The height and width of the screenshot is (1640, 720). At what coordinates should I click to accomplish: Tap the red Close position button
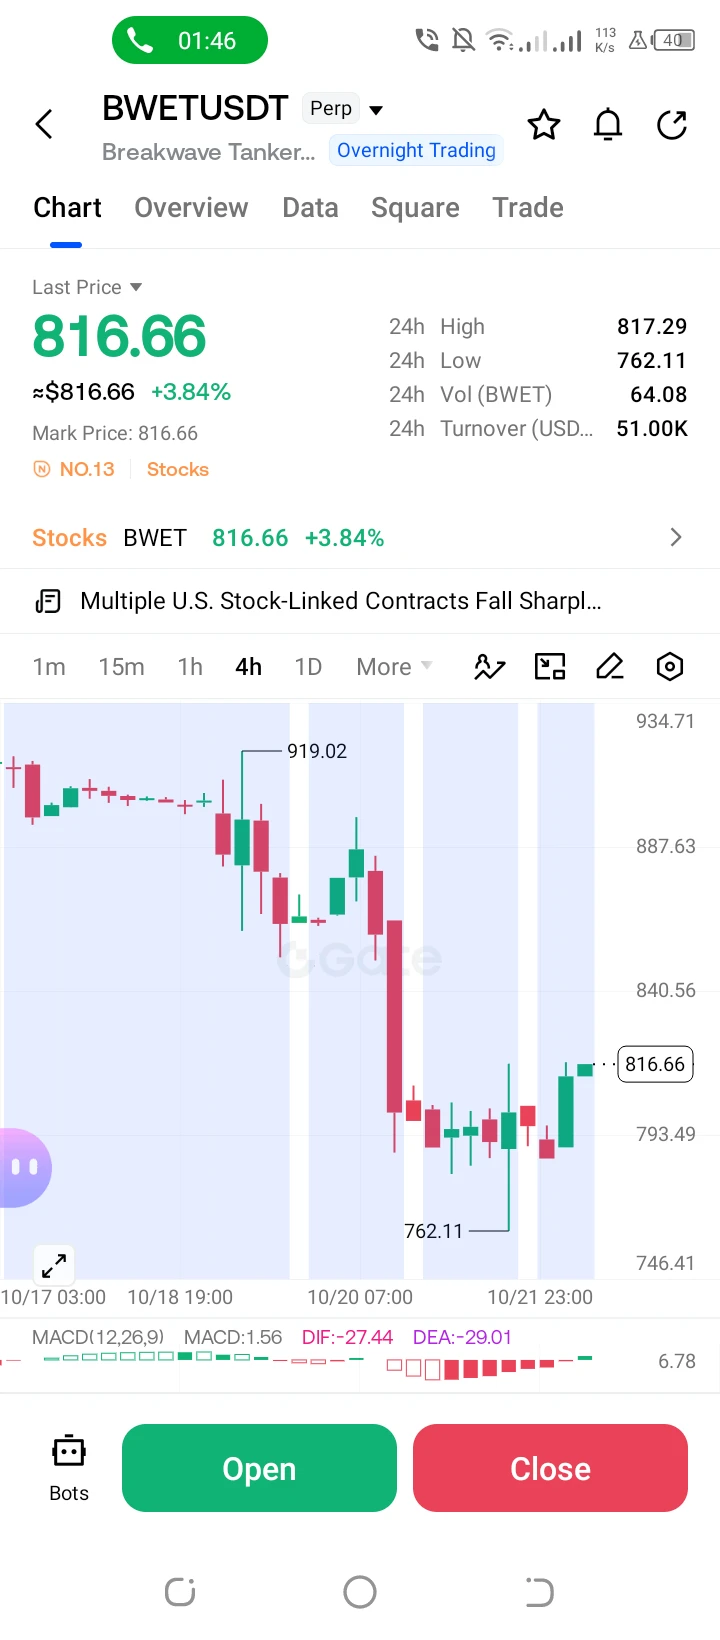coord(550,1468)
